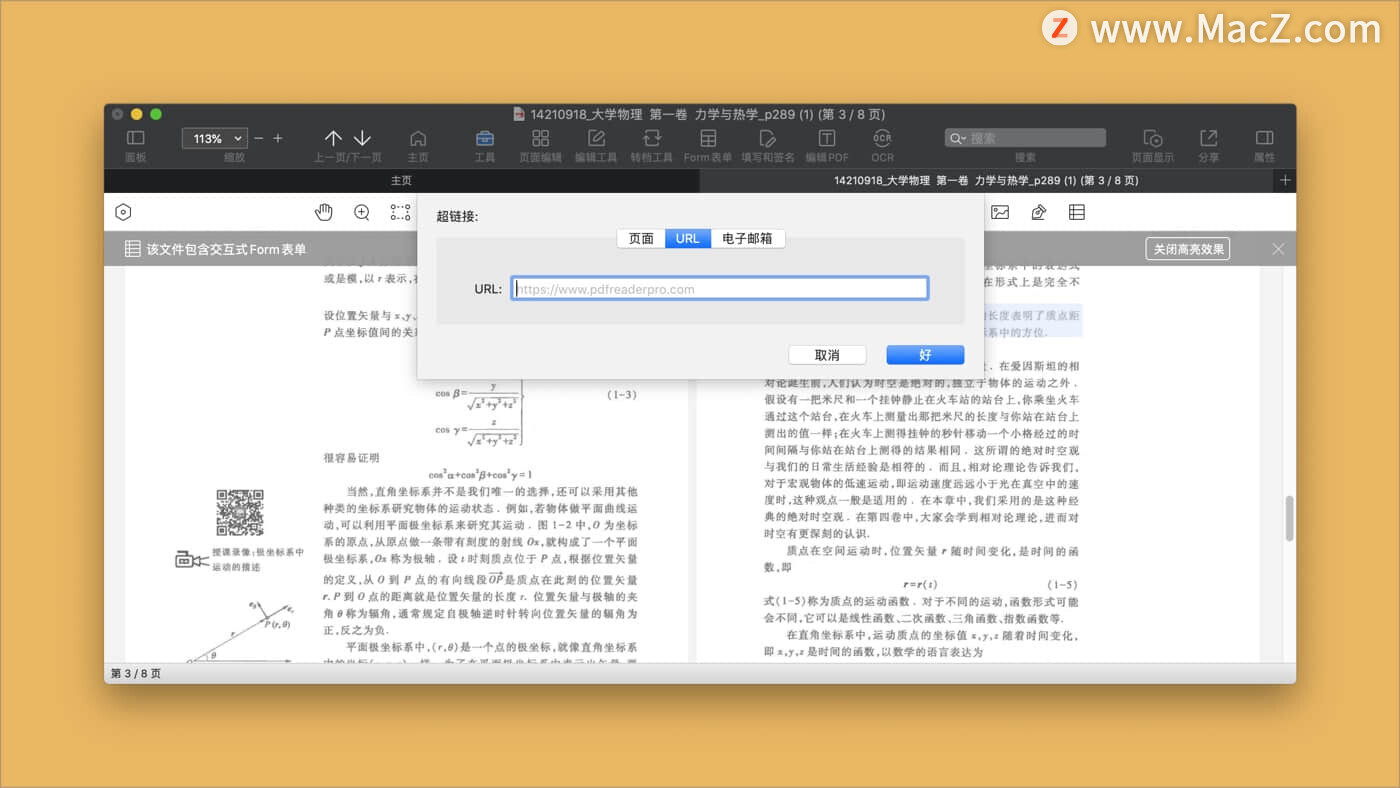Image resolution: width=1400 pixels, height=788 pixels.
Task: Click the vertical scrollbar thumb
Action: (x=1289, y=518)
